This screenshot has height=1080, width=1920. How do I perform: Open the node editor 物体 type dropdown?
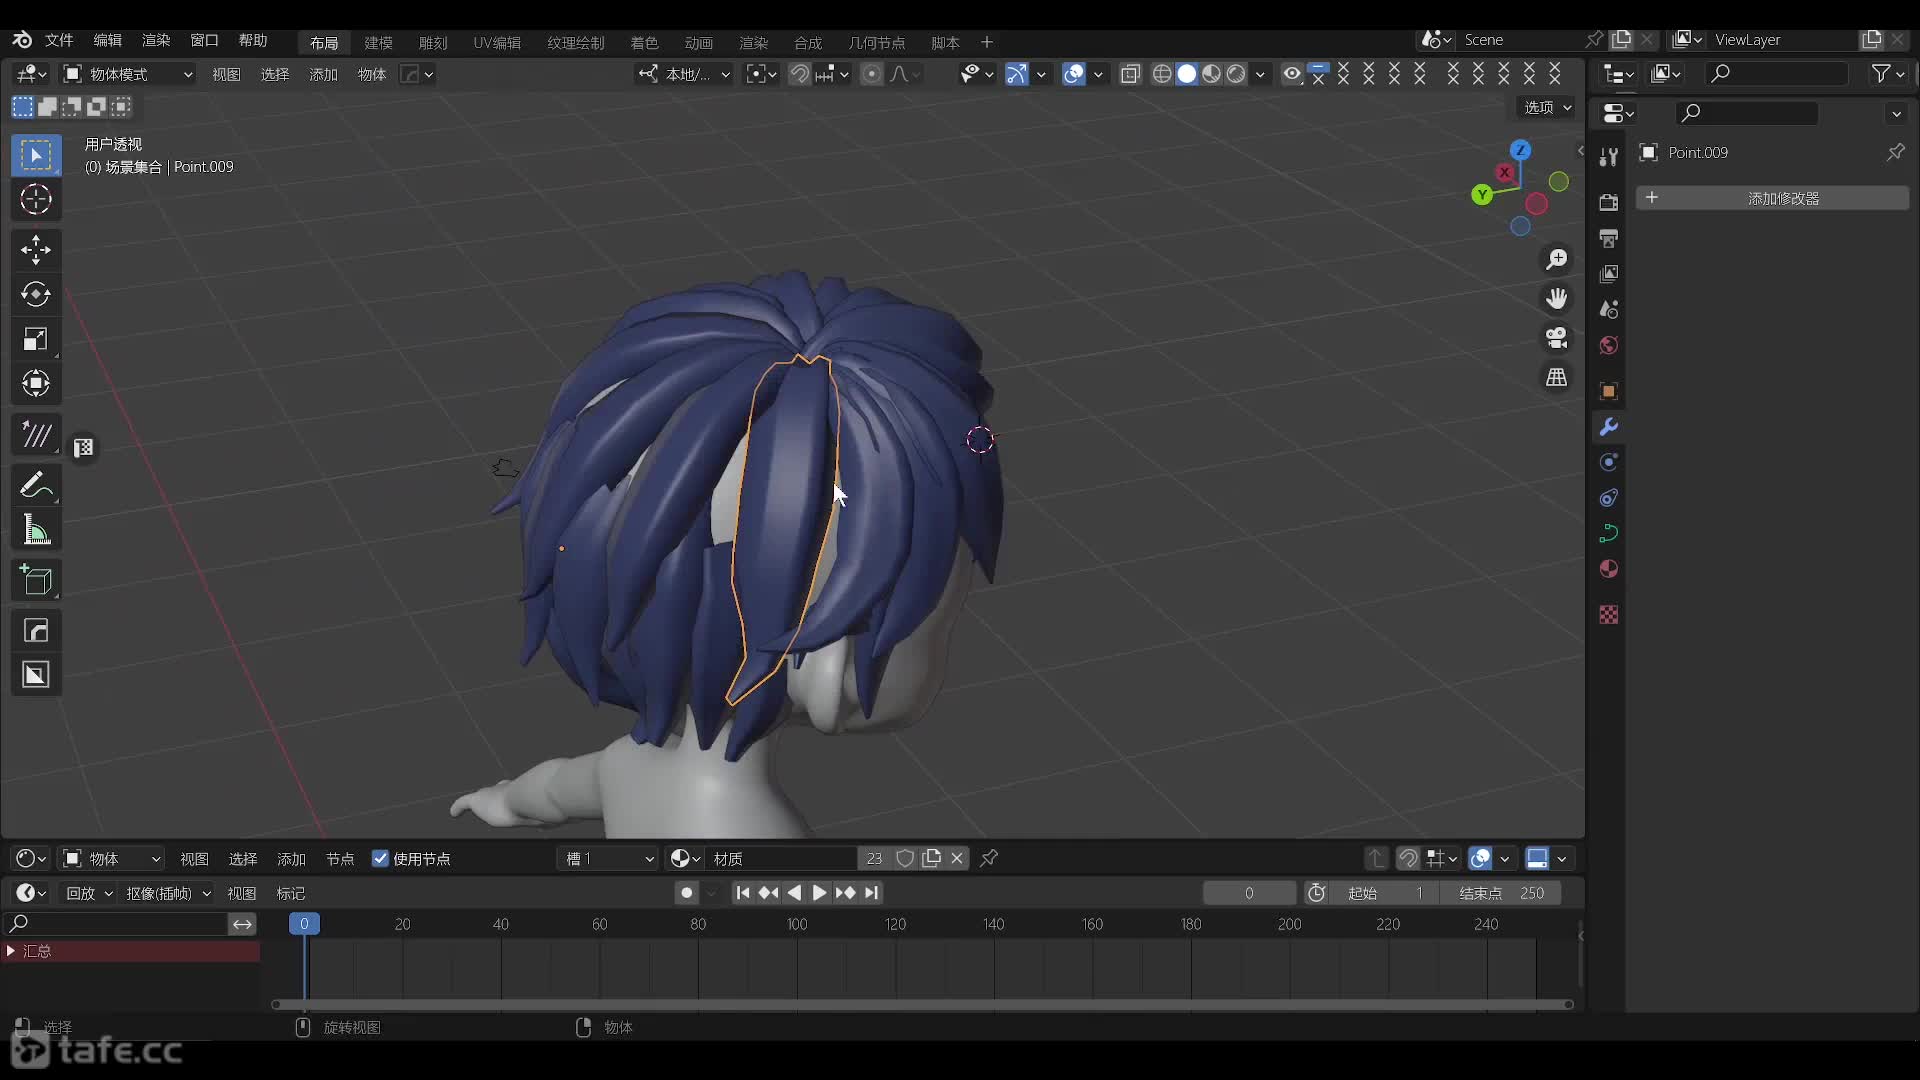(x=111, y=859)
